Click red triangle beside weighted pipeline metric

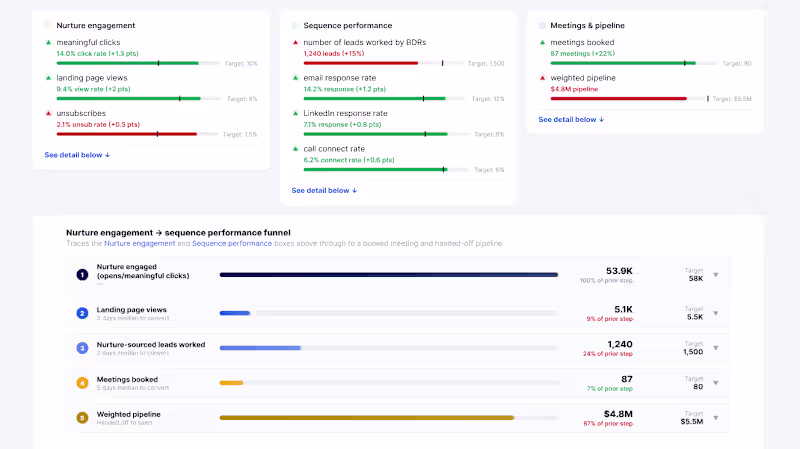tap(542, 78)
